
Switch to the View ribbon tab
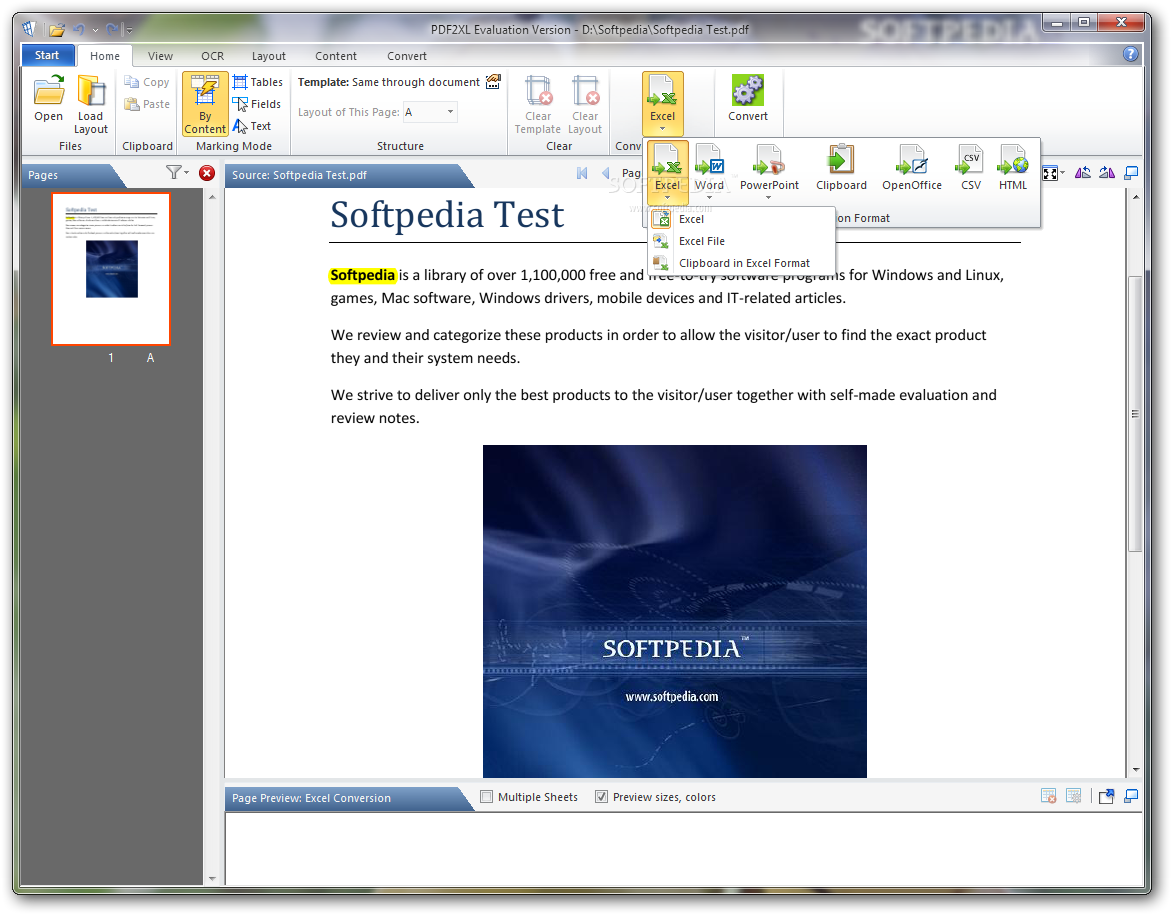pos(160,56)
